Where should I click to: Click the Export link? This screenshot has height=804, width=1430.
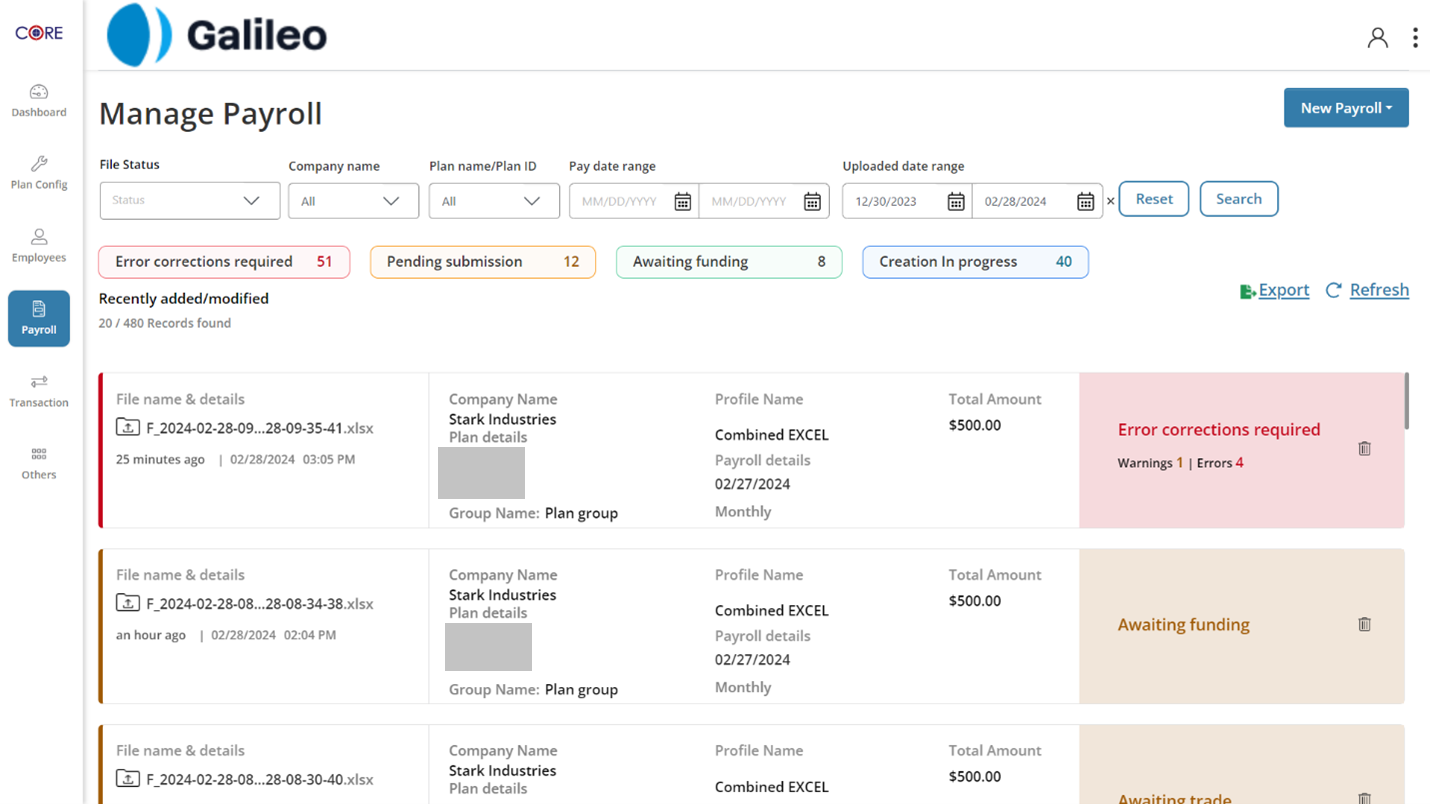pos(1284,290)
